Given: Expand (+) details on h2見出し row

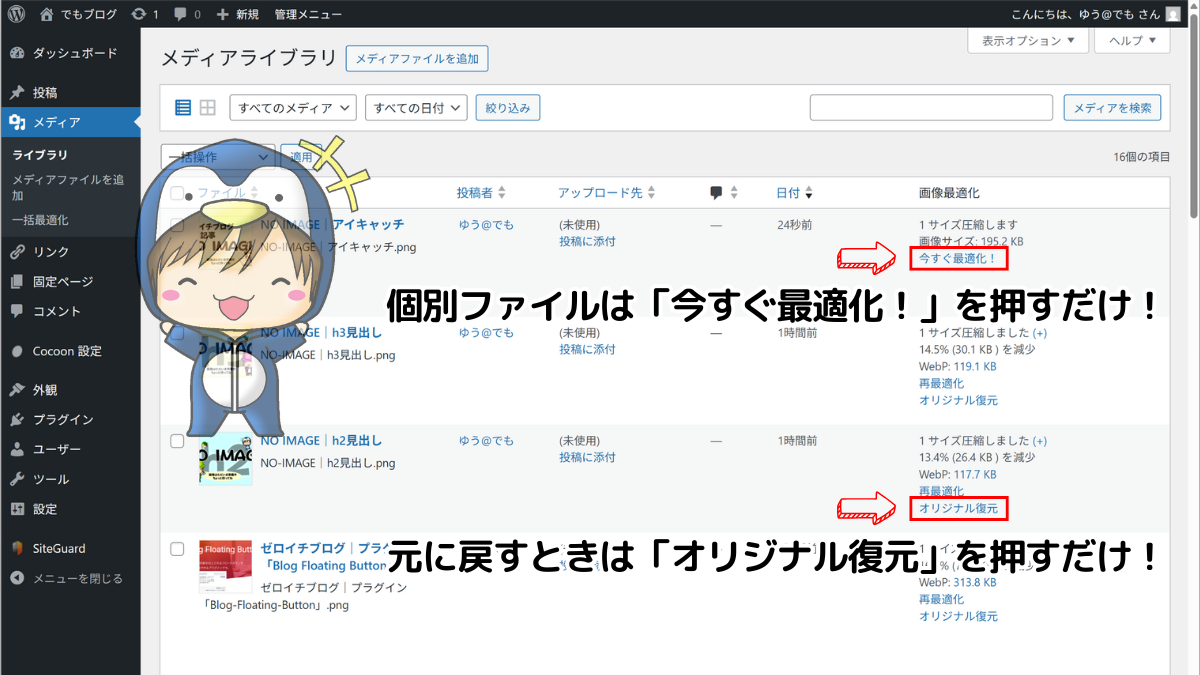Looking at the screenshot, I should pyautogui.click(x=1039, y=440).
